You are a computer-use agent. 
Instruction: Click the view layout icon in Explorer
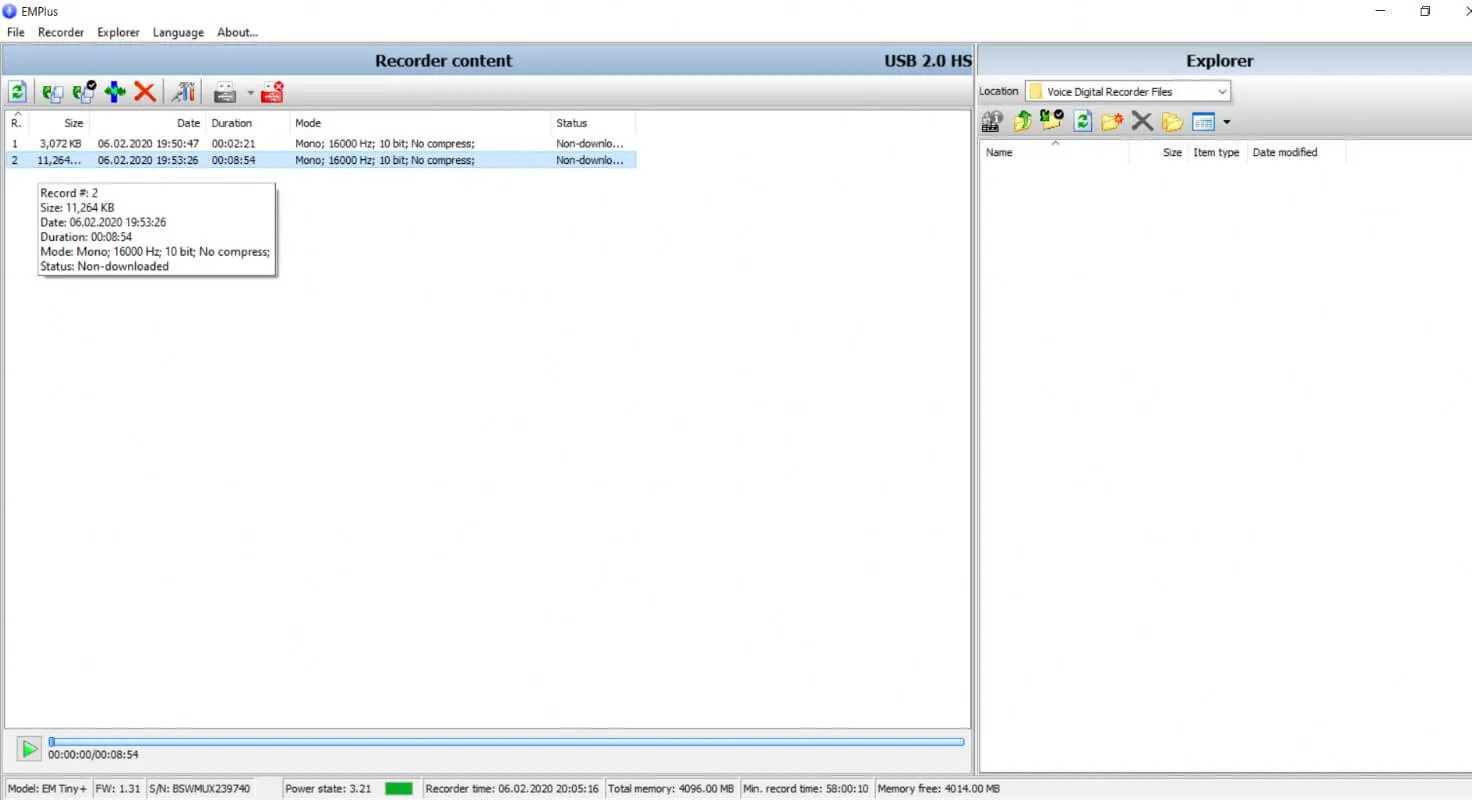[x=1203, y=122]
